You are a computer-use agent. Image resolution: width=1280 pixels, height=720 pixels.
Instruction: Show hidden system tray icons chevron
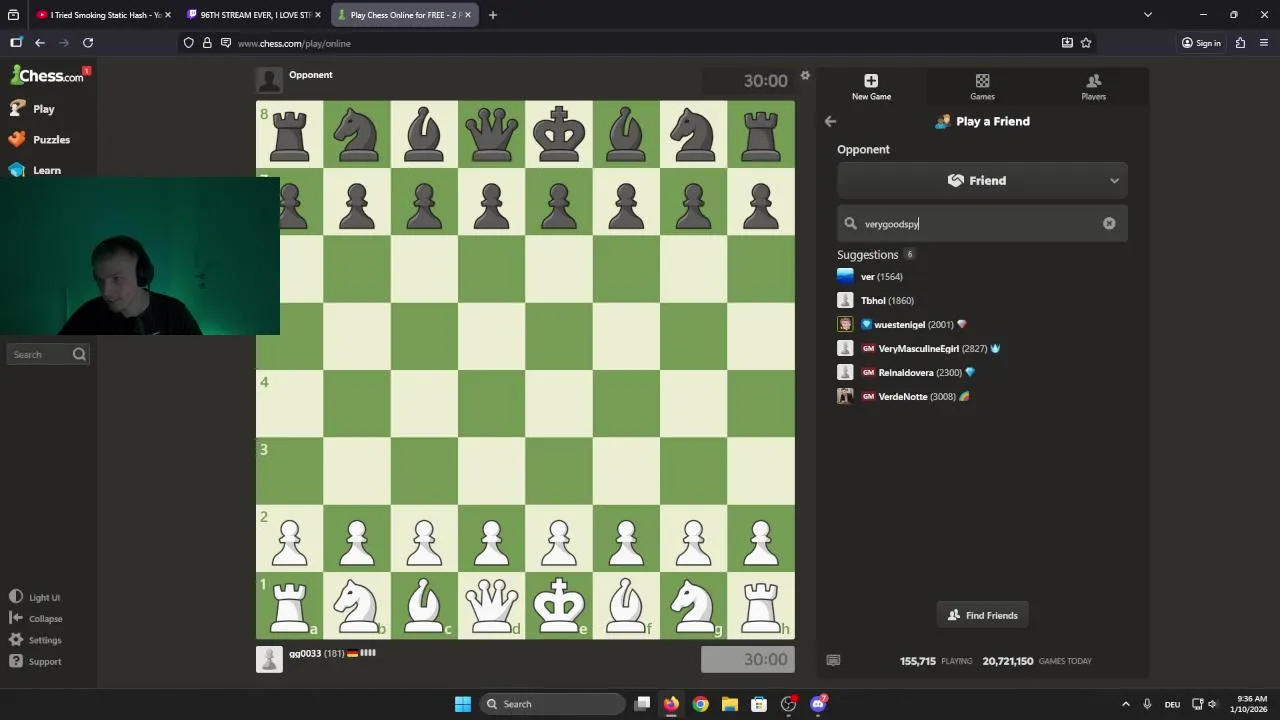pos(1125,704)
